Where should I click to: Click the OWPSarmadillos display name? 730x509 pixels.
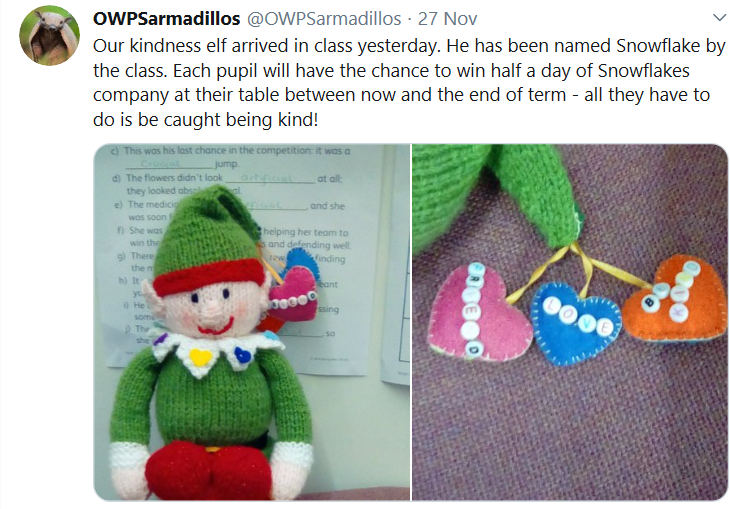click(x=166, y=19)
